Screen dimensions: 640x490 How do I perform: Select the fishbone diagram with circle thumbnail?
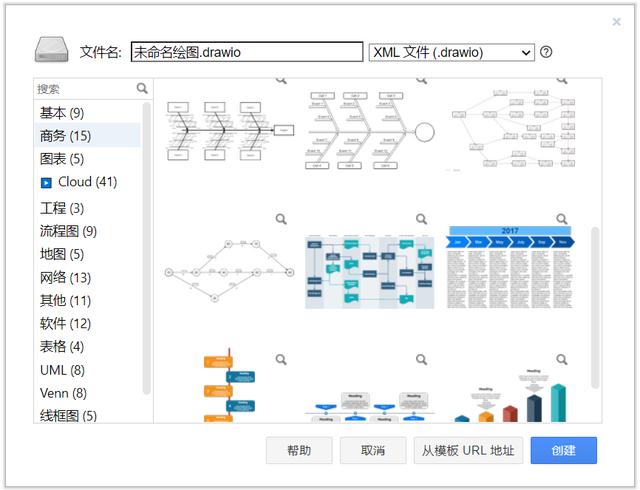pos(370,132)
